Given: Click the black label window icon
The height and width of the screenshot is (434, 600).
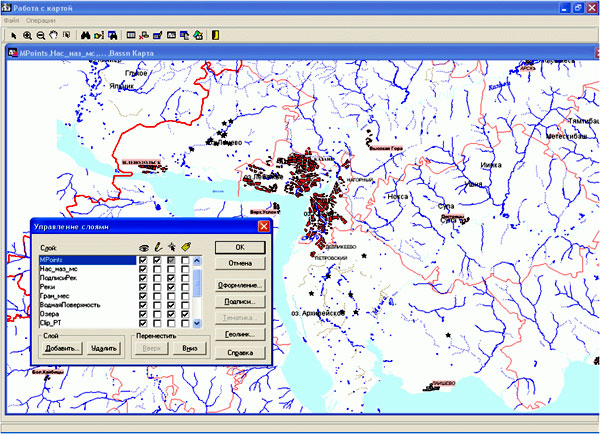Looking at the screenshot, I should point(171,35).
